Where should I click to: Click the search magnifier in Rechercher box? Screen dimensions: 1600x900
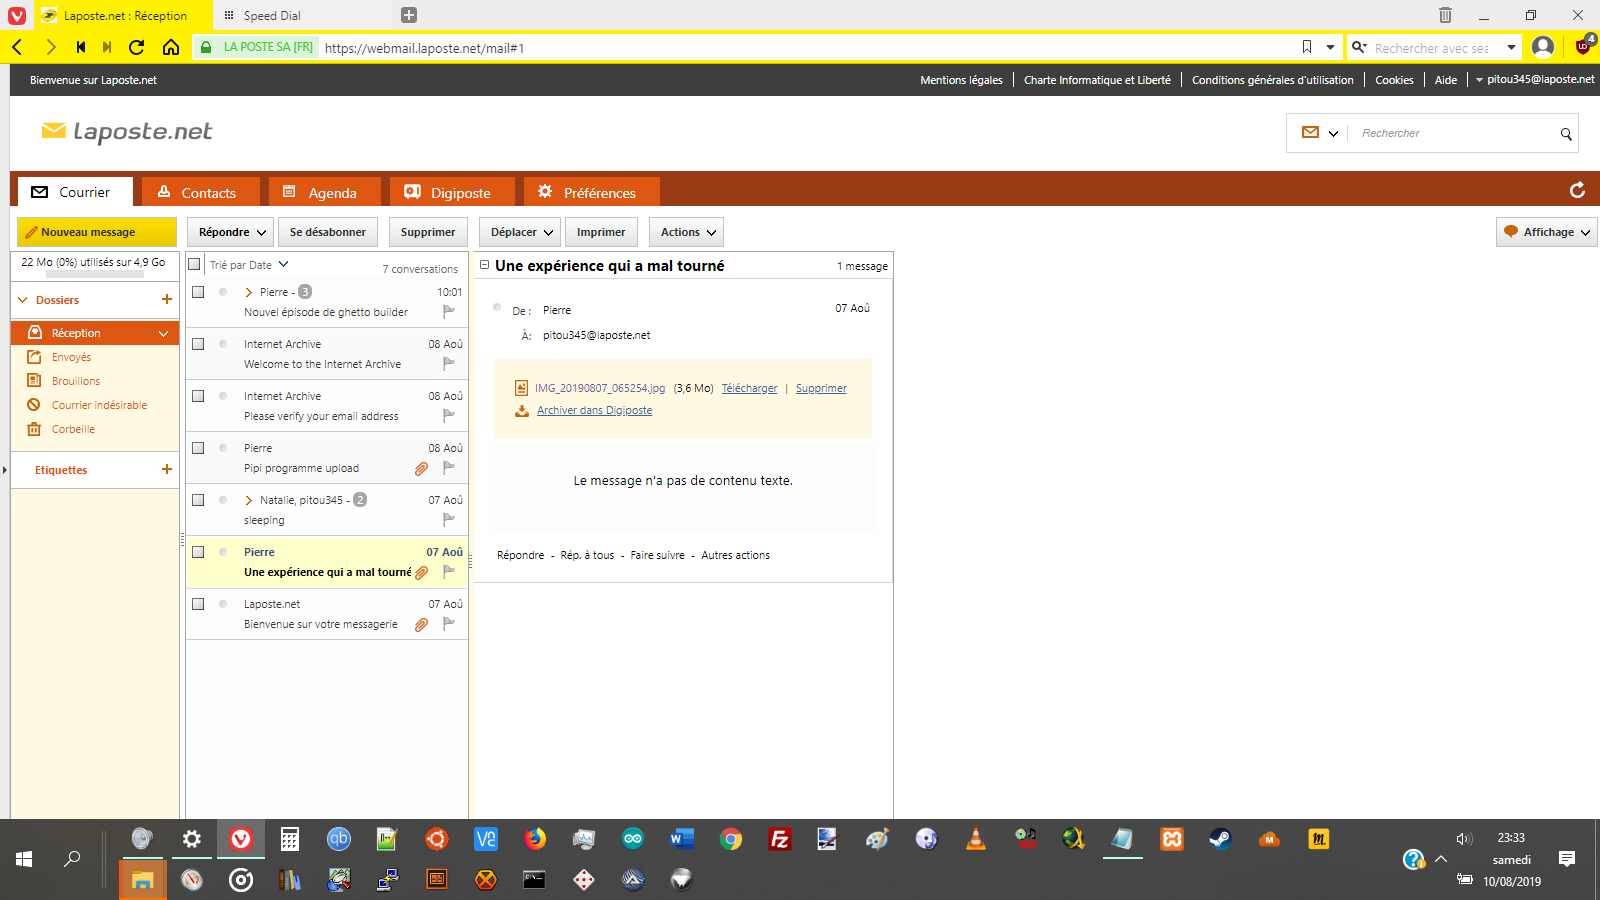tap(1566, 134)
